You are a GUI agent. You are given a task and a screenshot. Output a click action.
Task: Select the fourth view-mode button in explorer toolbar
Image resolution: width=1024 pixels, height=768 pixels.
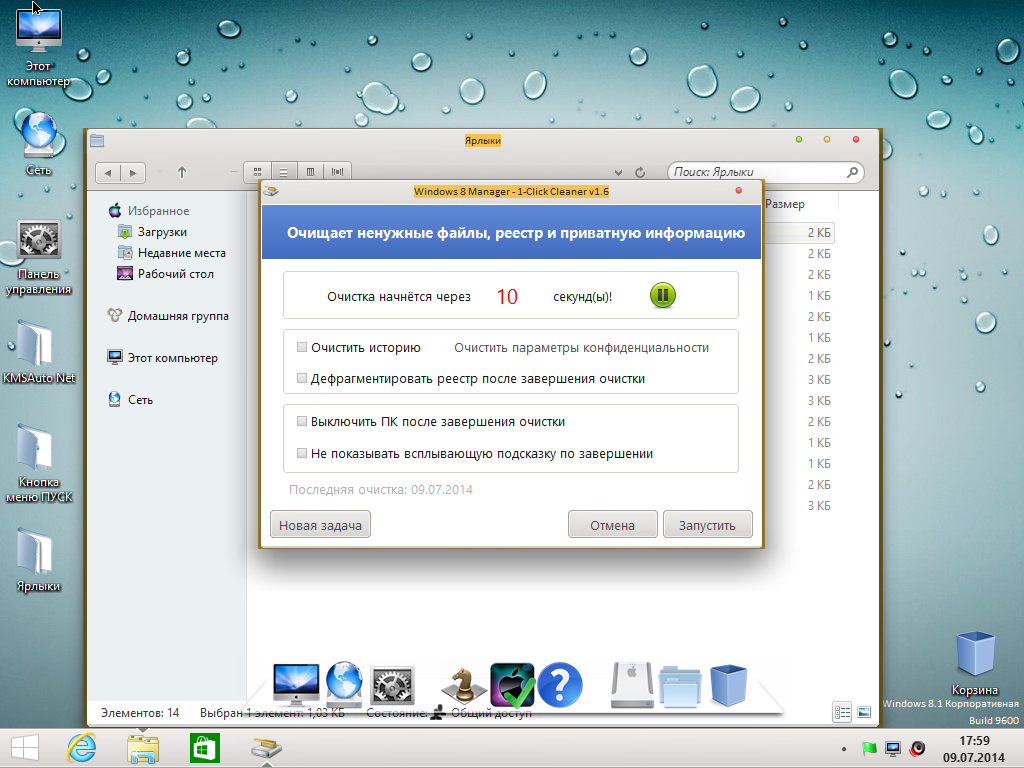coord(338,172)
